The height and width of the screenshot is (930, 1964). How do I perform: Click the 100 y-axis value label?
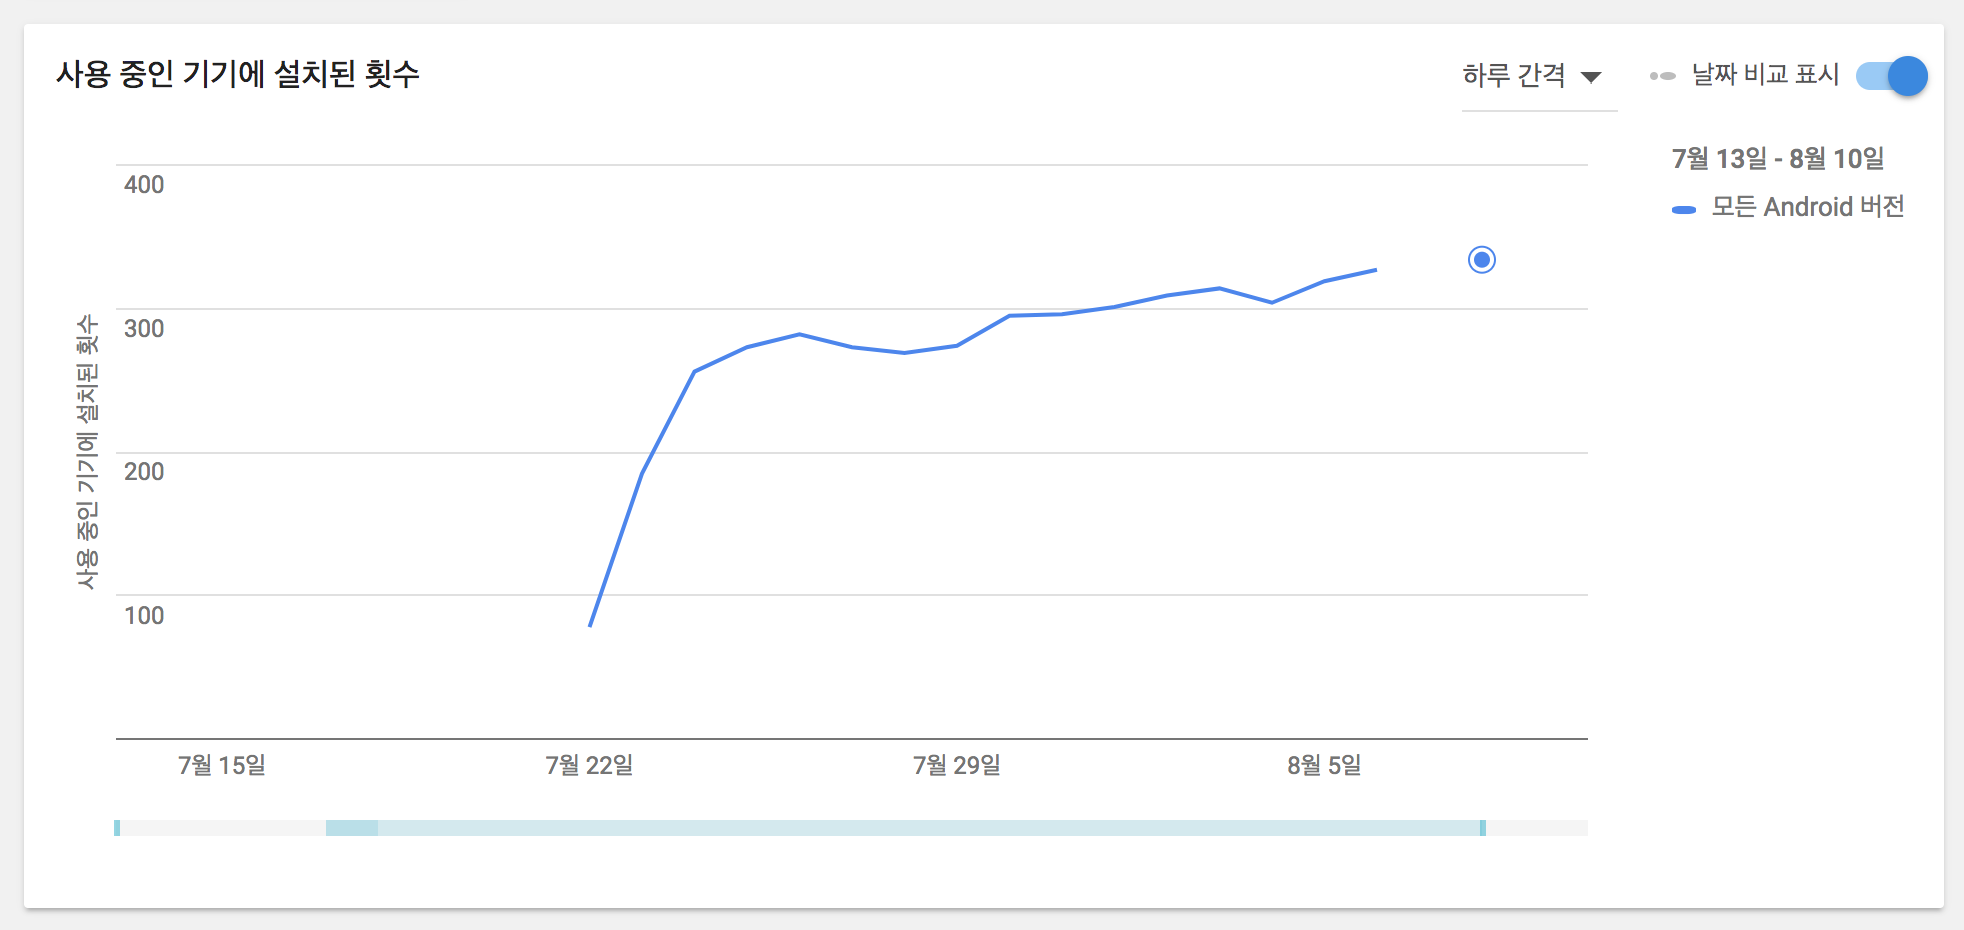pyautogui.click(x=144, y=615)
